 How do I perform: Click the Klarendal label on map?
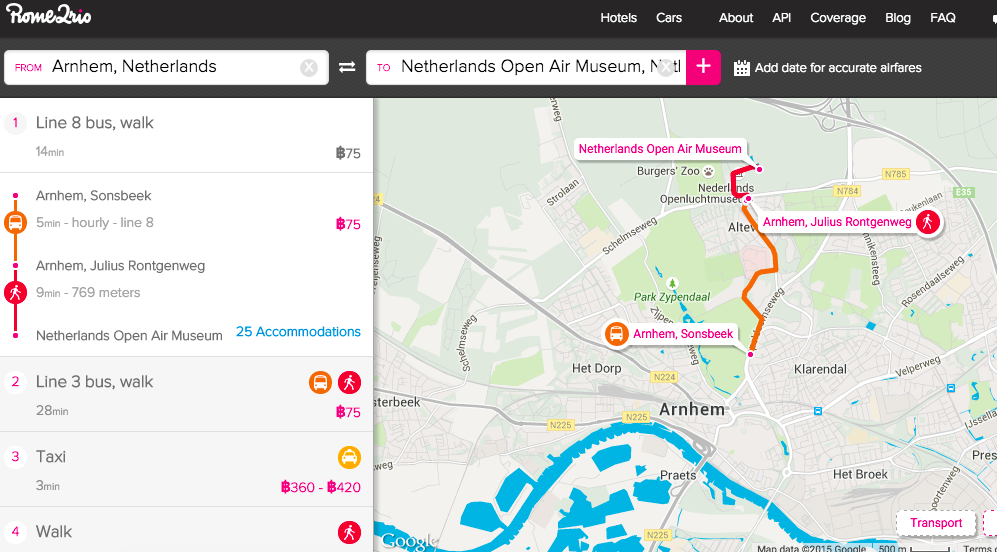(x=821, y=369)
